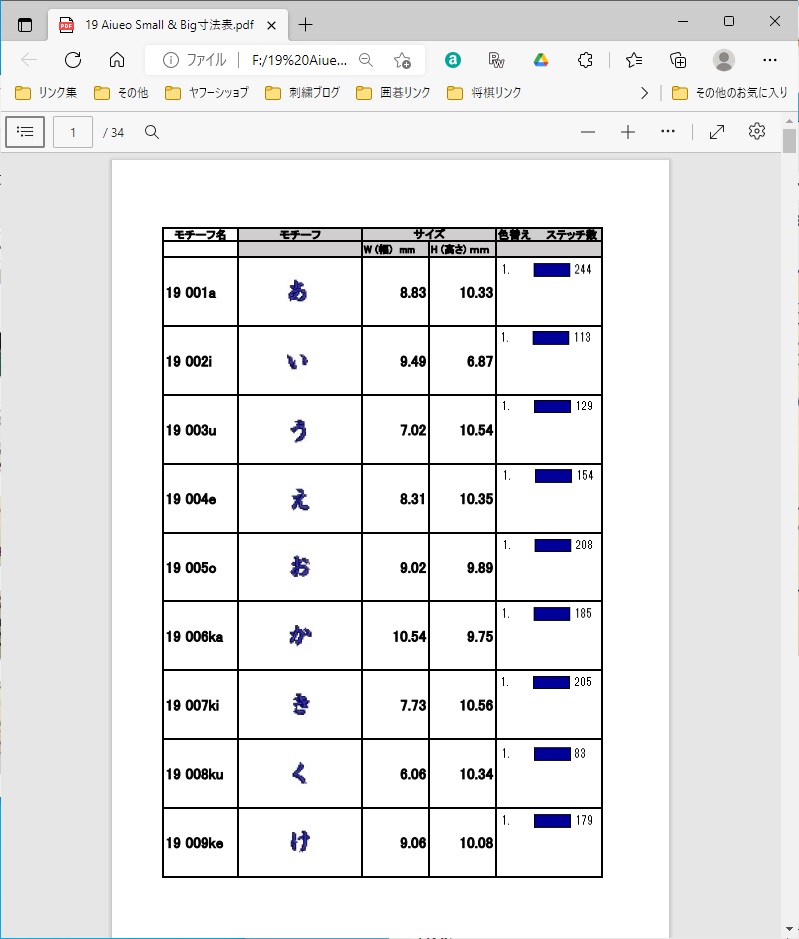Click the scrollbar down arrow

tap(789, 929)
